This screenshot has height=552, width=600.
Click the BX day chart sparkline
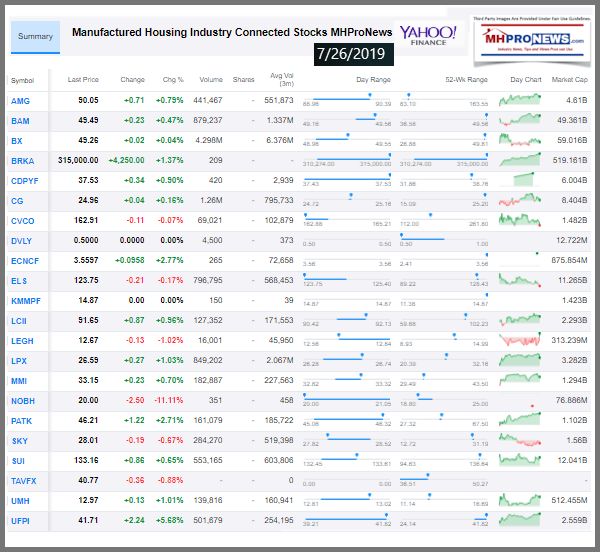point(520,139)
